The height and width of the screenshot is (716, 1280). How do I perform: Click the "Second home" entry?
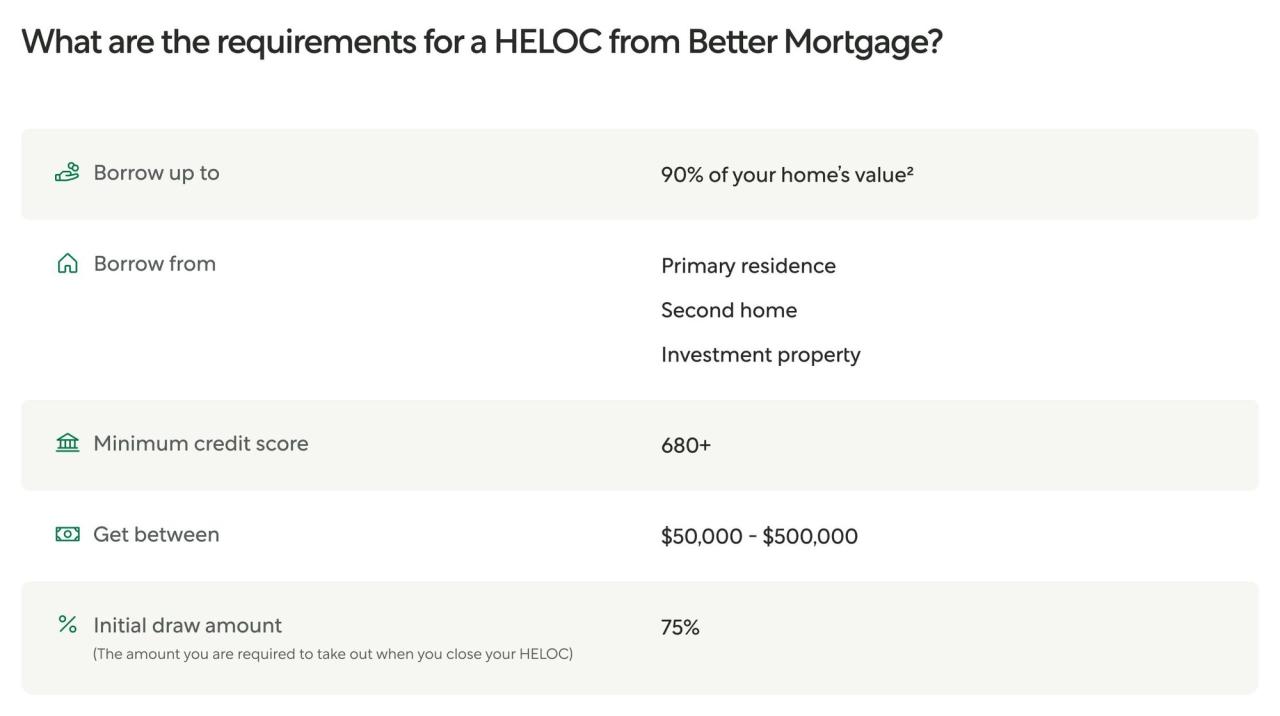(729, 310)
